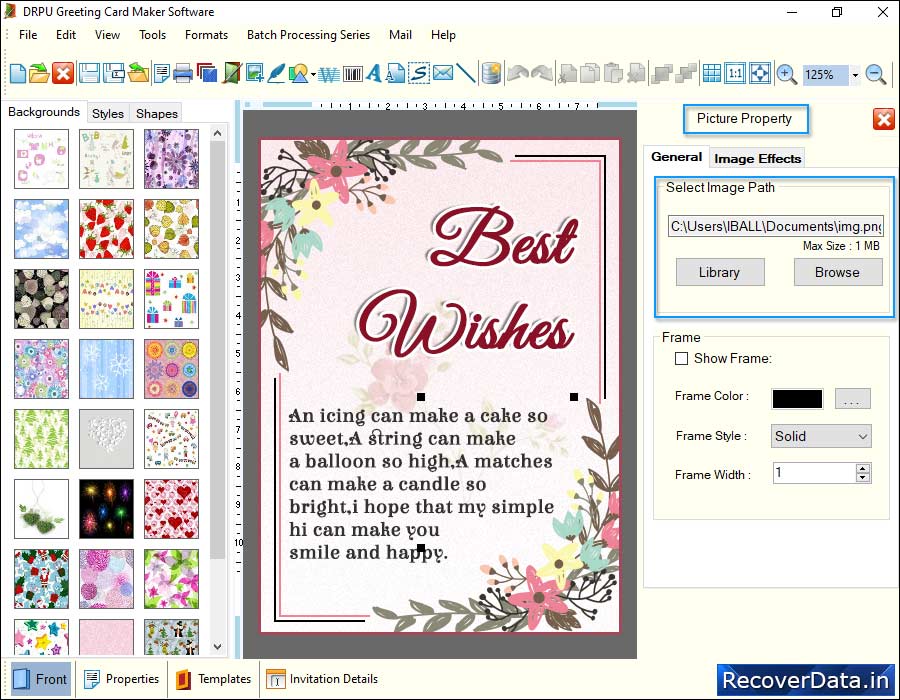Select the Backgrounds tab
Viewport: 900px width, 700px height.
pyautogui.click(x=44, y=112)
